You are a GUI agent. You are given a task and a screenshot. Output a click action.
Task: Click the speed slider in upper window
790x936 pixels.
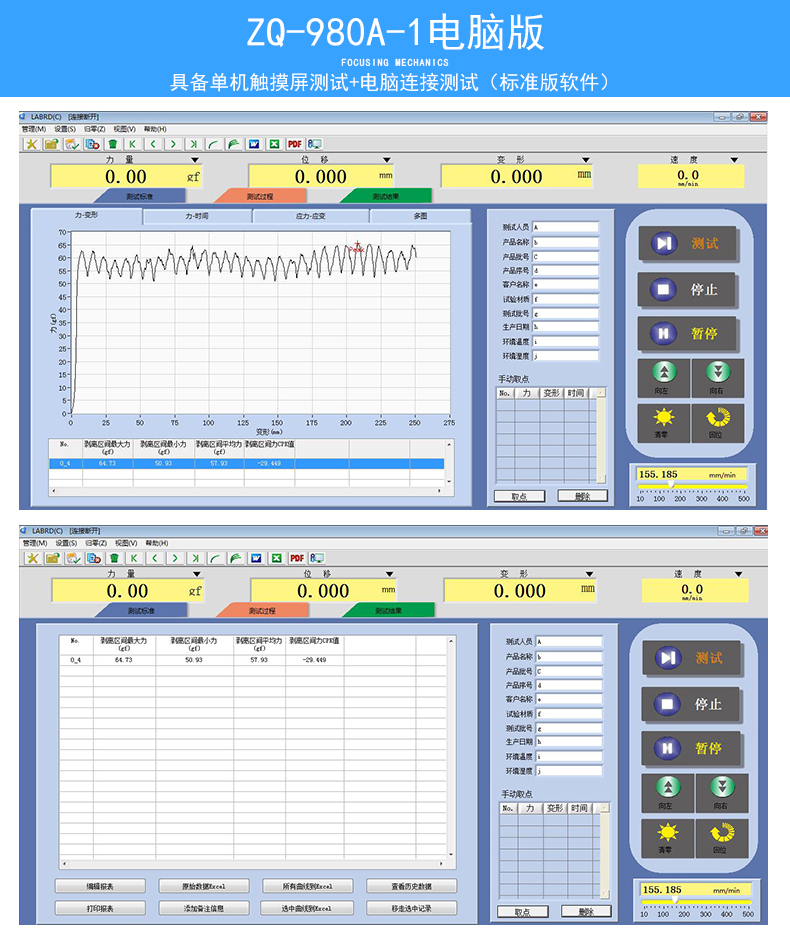click(691, 488)
